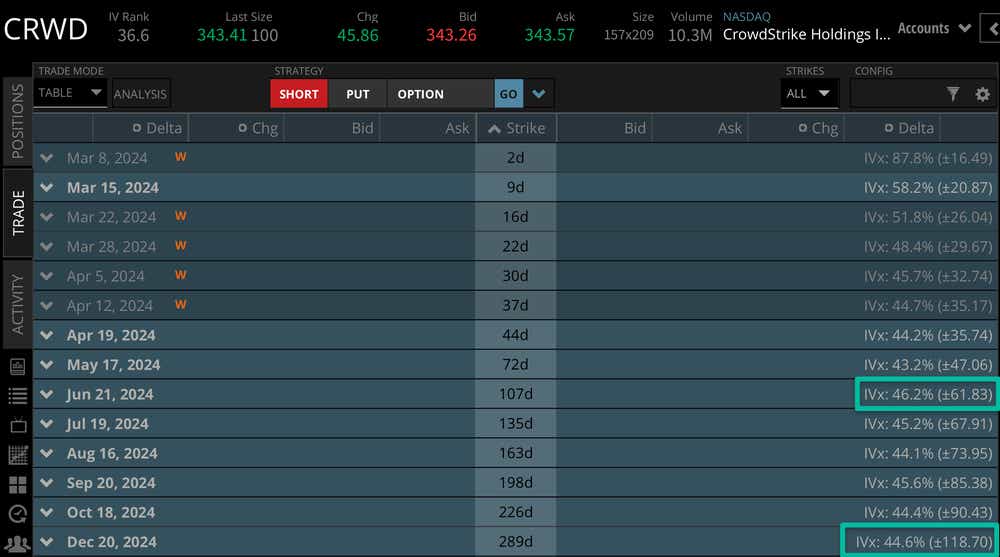This screenshot has height=557, width=1000.
Task: Select the Aug 16, 2024 expiration label
Action: (x=112, y=454)
